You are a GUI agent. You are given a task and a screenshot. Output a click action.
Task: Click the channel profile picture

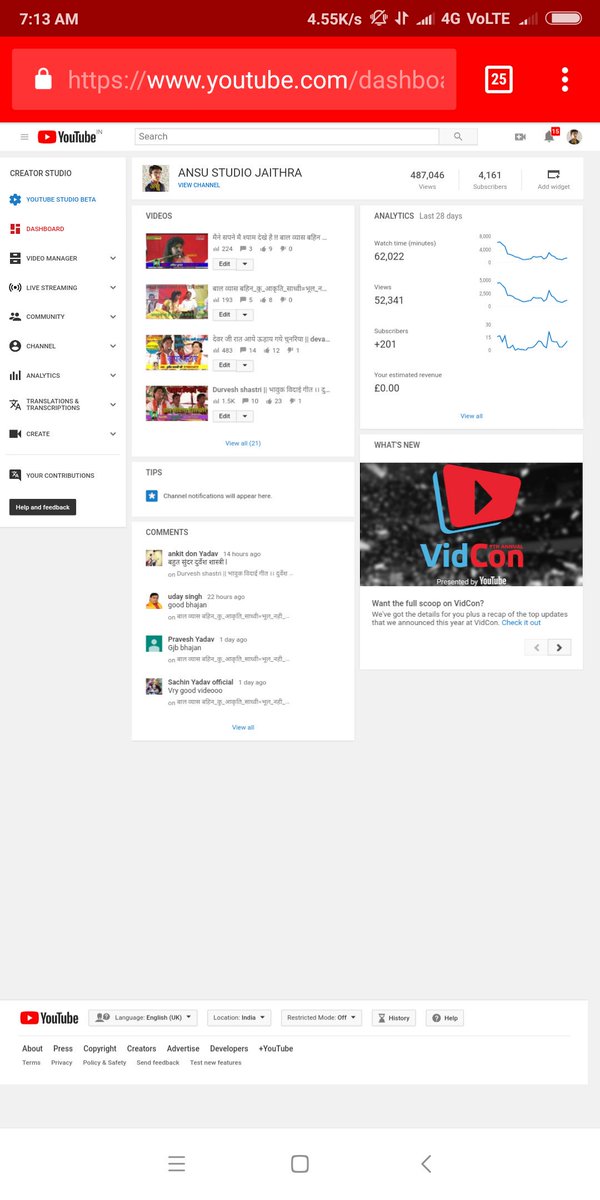[156, 178]
